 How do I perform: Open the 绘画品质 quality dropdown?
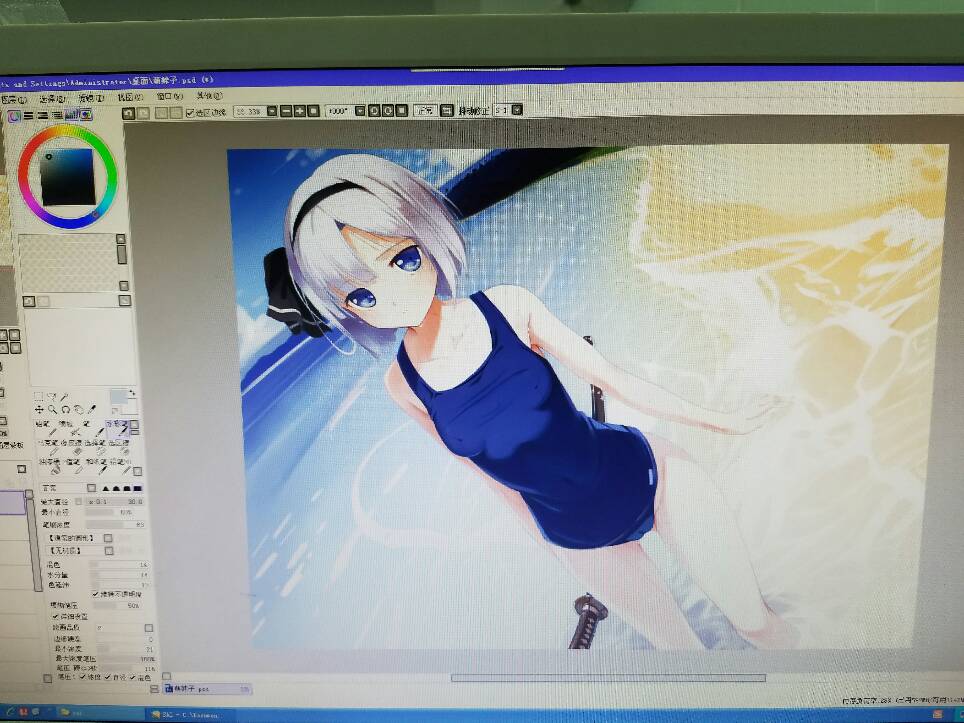point(149,628)
